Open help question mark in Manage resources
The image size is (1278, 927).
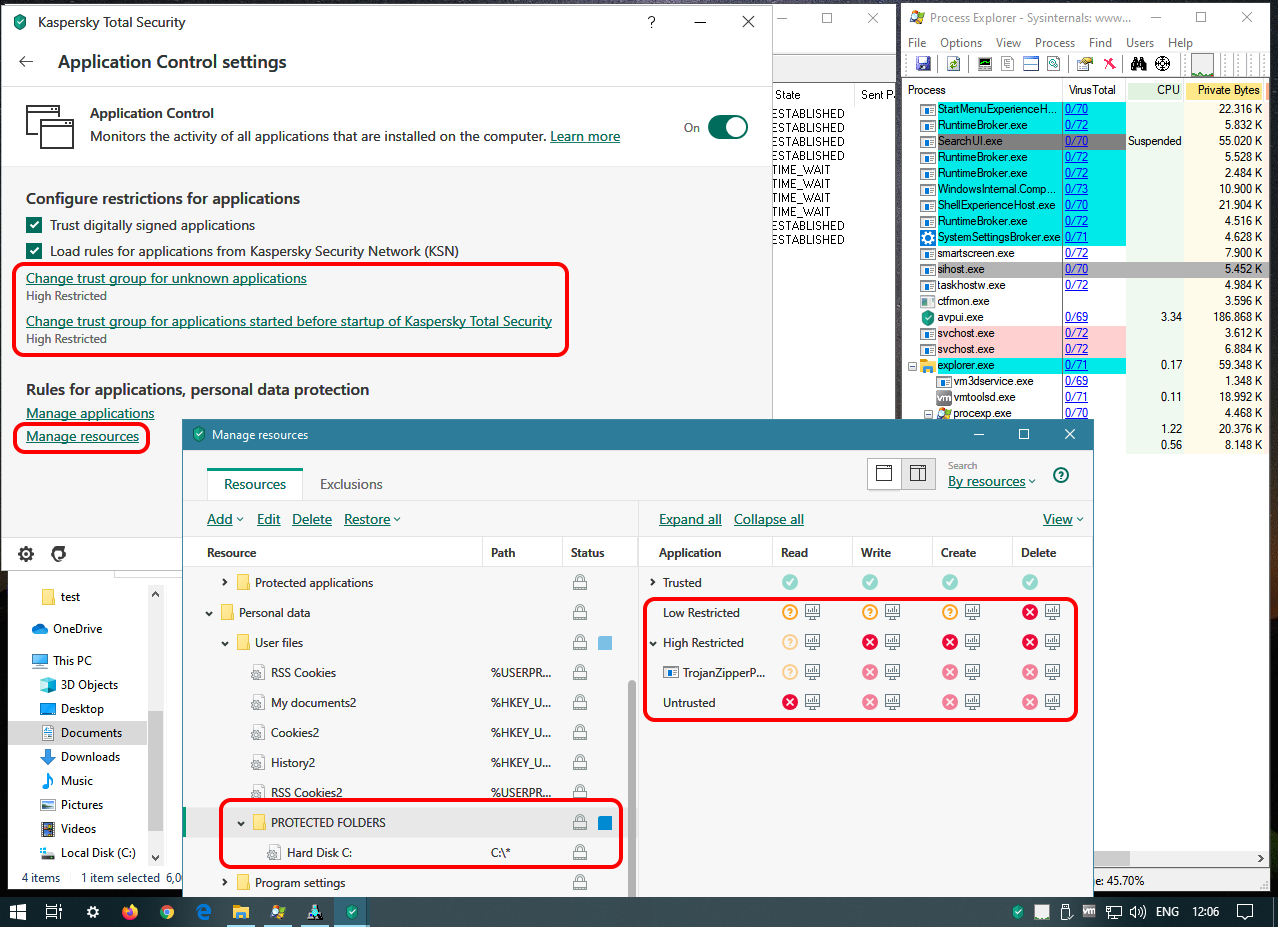(1061, 475)
